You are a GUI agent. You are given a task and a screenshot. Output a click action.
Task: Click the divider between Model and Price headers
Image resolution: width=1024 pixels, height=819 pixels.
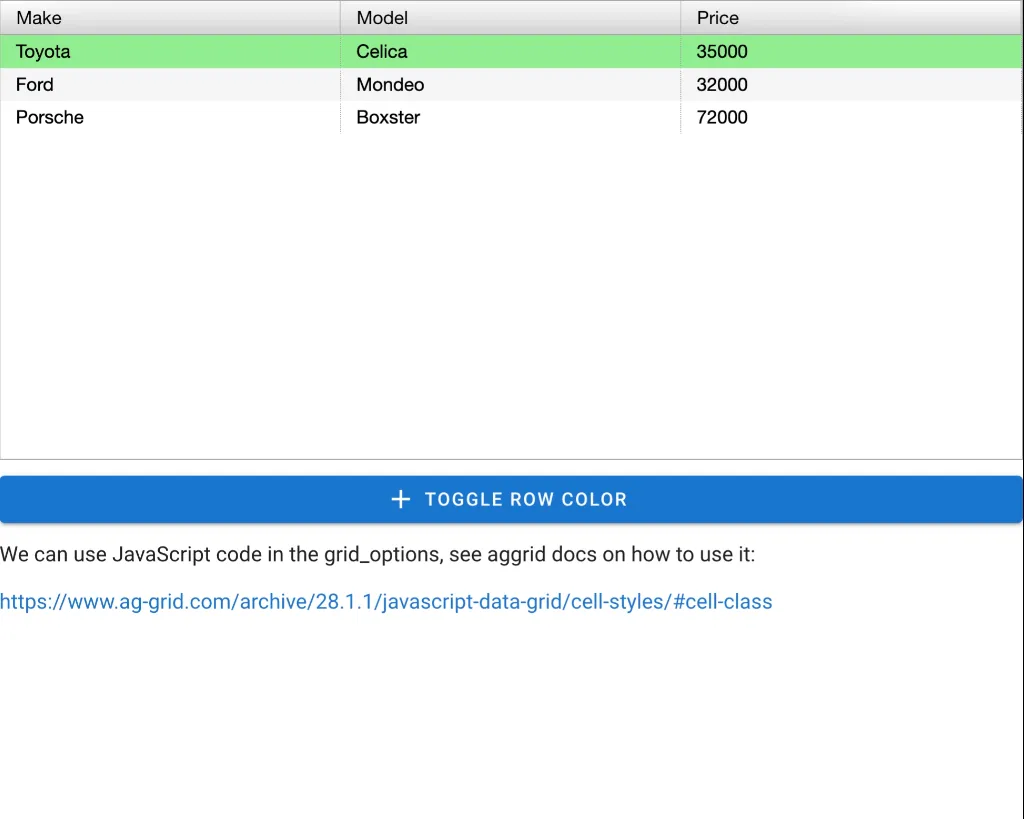click(681, 18)
